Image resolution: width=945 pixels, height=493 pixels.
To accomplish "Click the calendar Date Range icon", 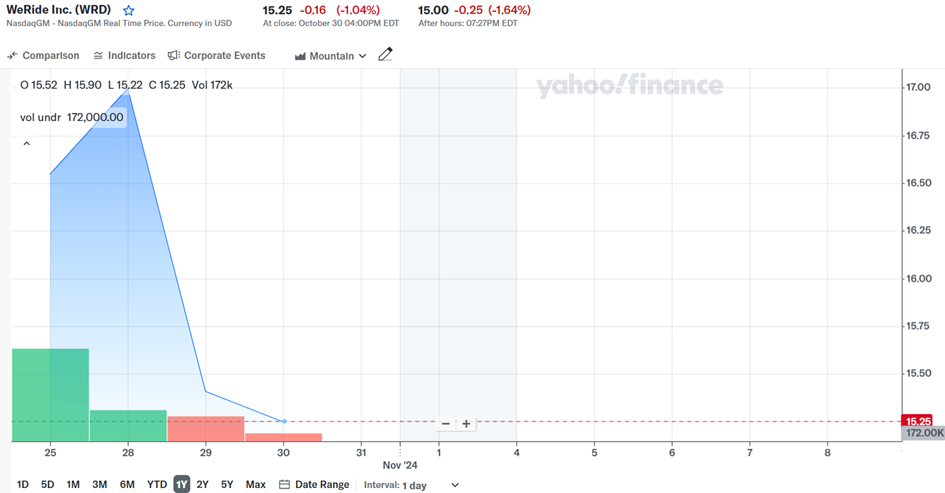I will pyautogui.click(x=284, y=485).
